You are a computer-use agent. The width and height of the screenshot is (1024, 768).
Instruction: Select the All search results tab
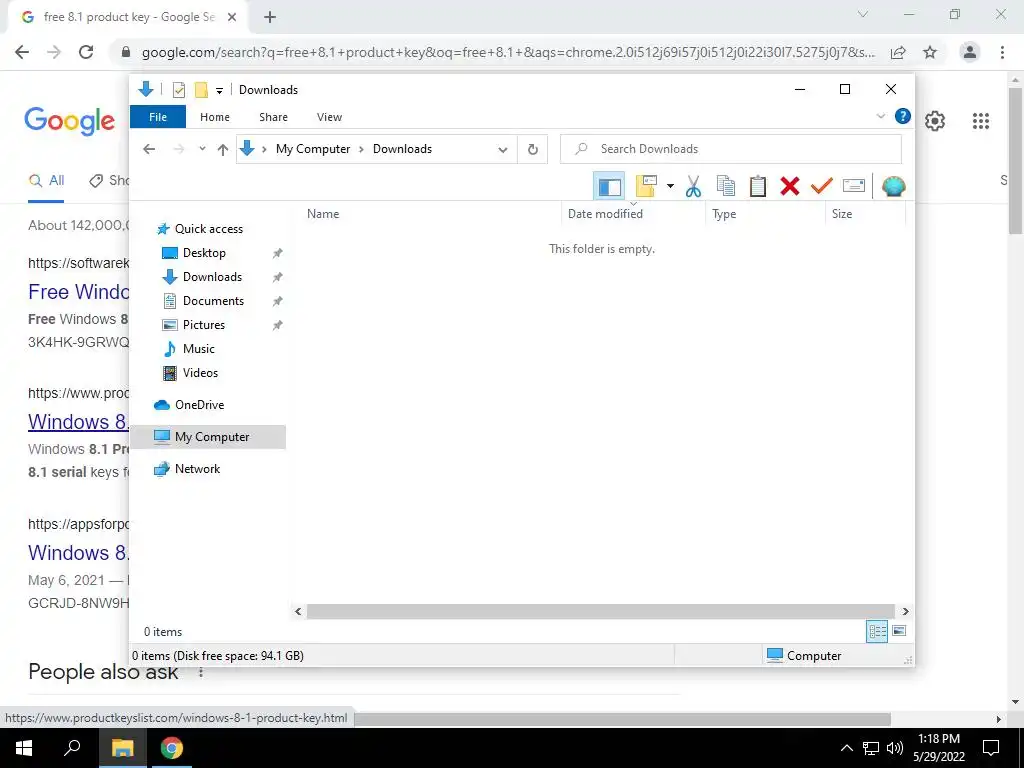click(46, 181)
